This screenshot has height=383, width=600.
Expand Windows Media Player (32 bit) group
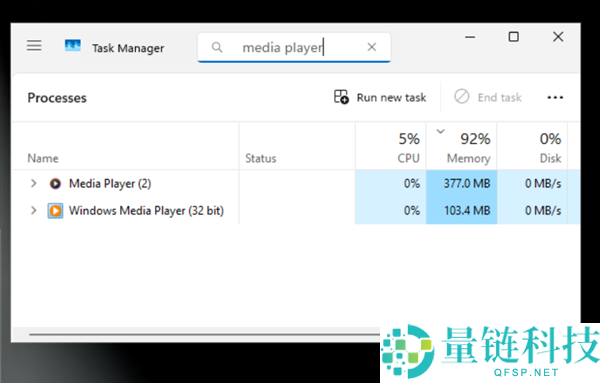[34, 210]
